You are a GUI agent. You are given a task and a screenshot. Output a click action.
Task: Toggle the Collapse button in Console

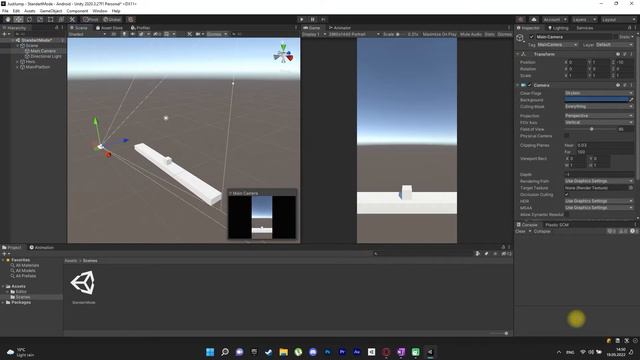click(542, 231)
